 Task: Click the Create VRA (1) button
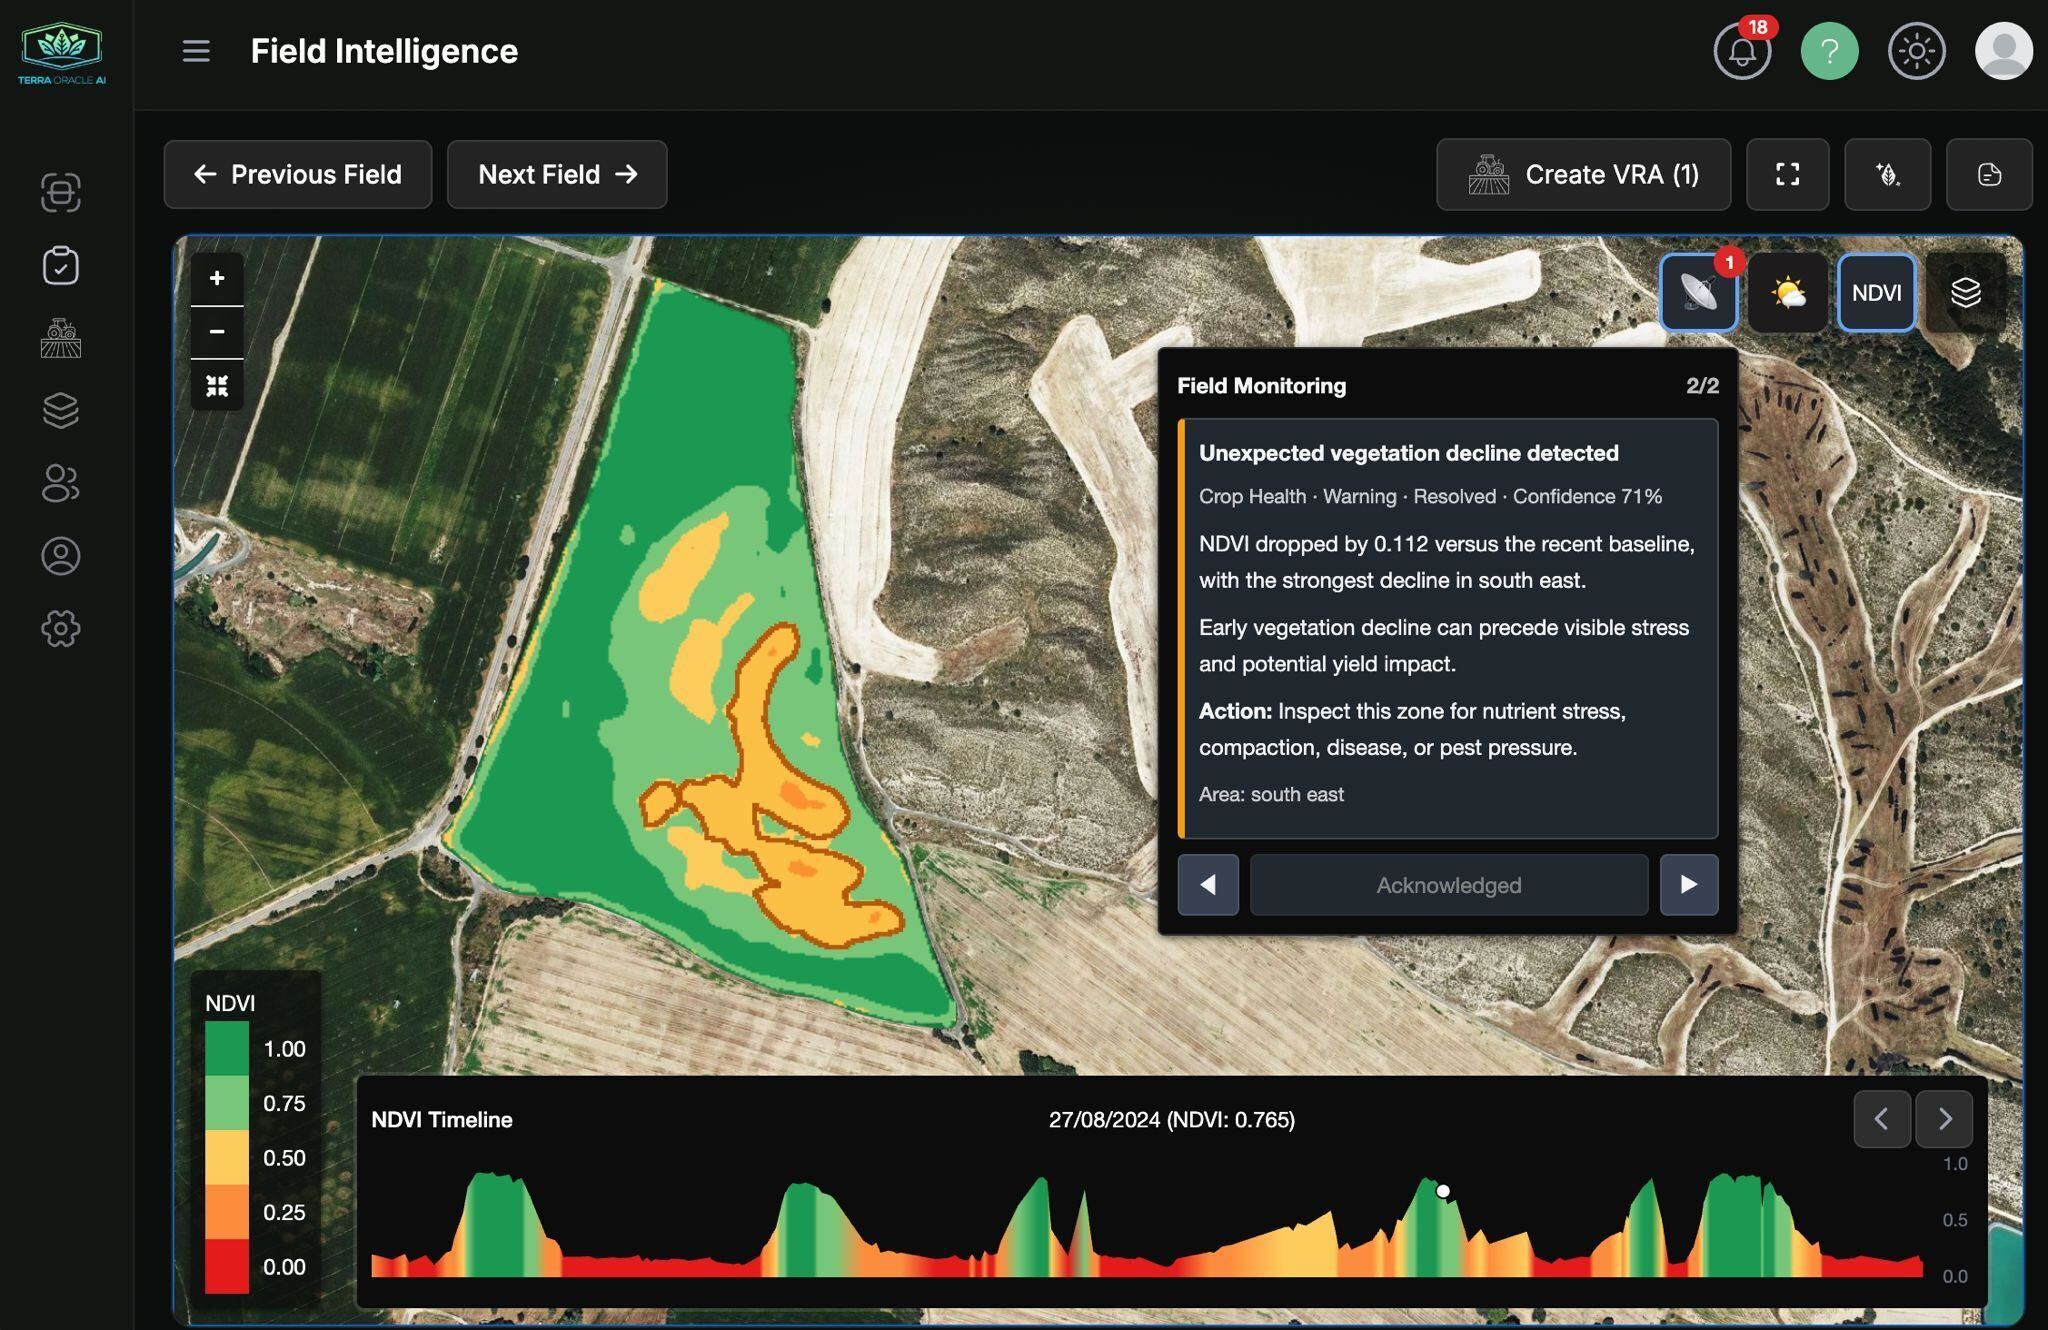(x=1584, y=174)
